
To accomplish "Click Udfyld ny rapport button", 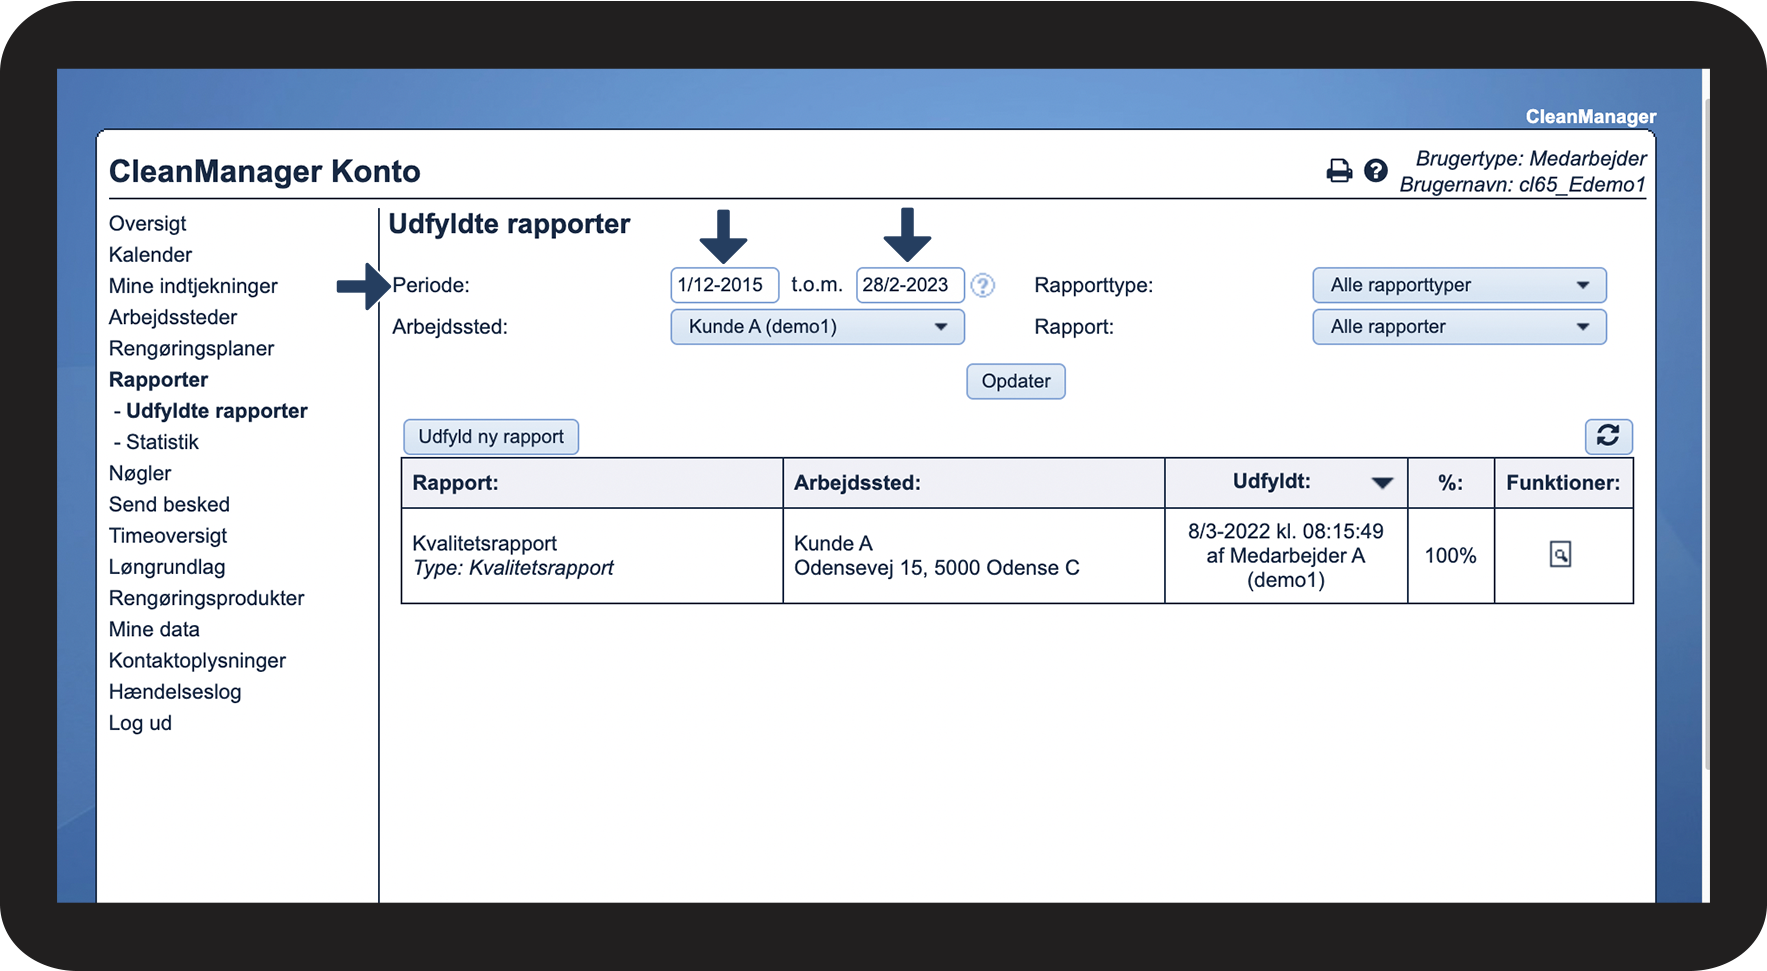I will 491,437.
